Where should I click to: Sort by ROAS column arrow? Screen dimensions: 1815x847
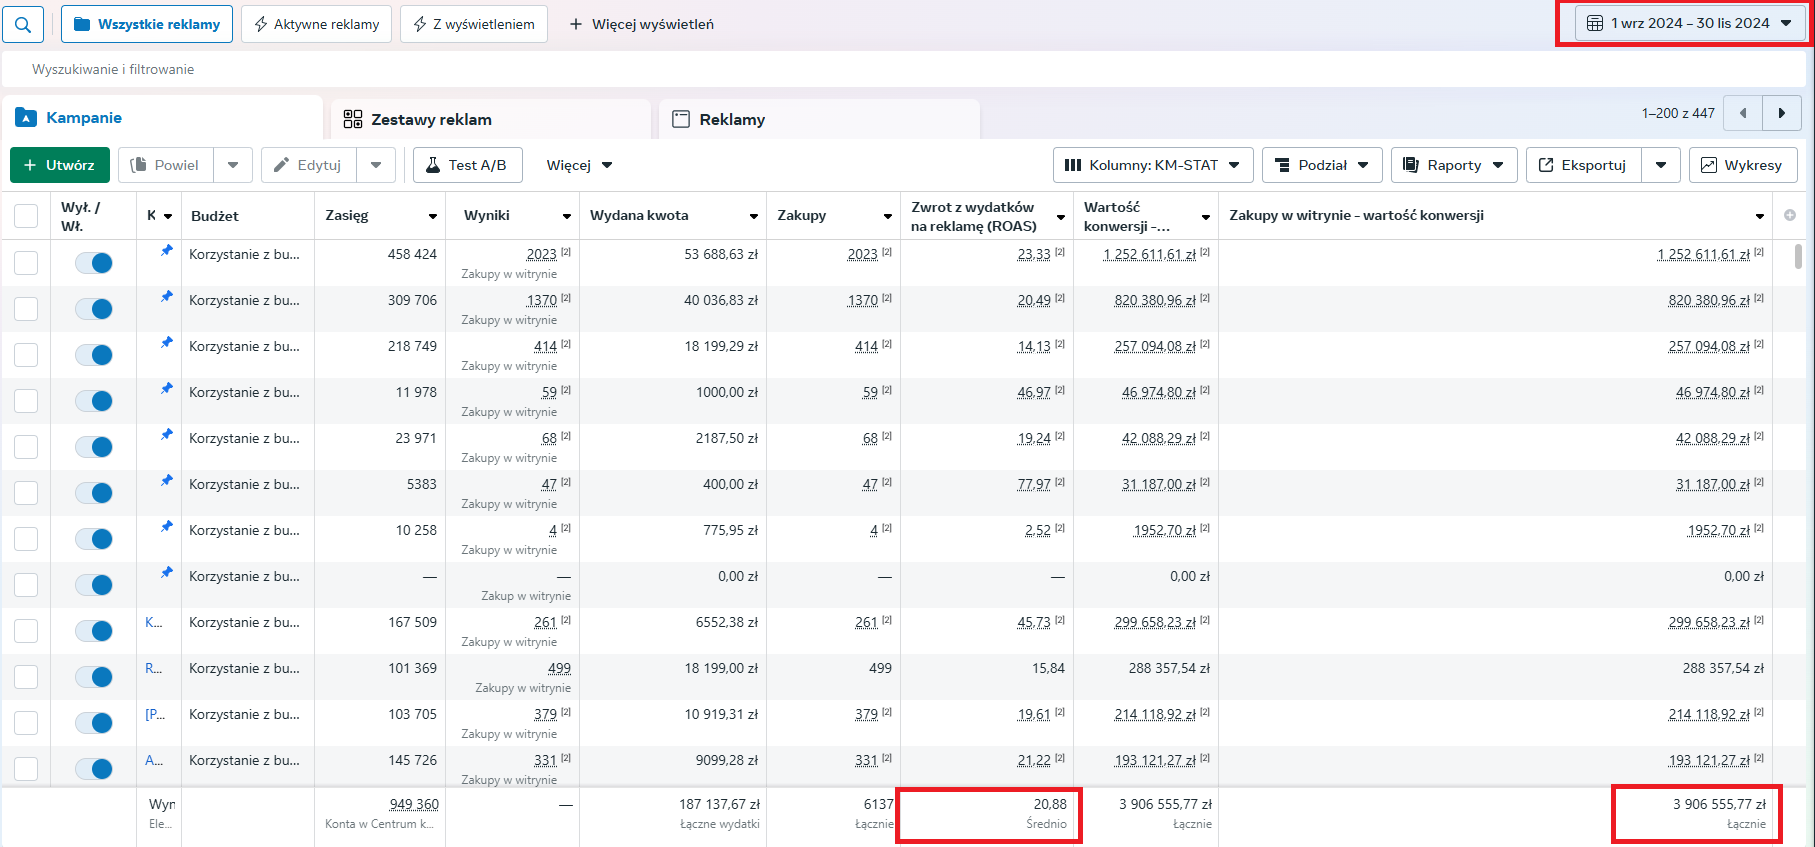coord(1061,216)
